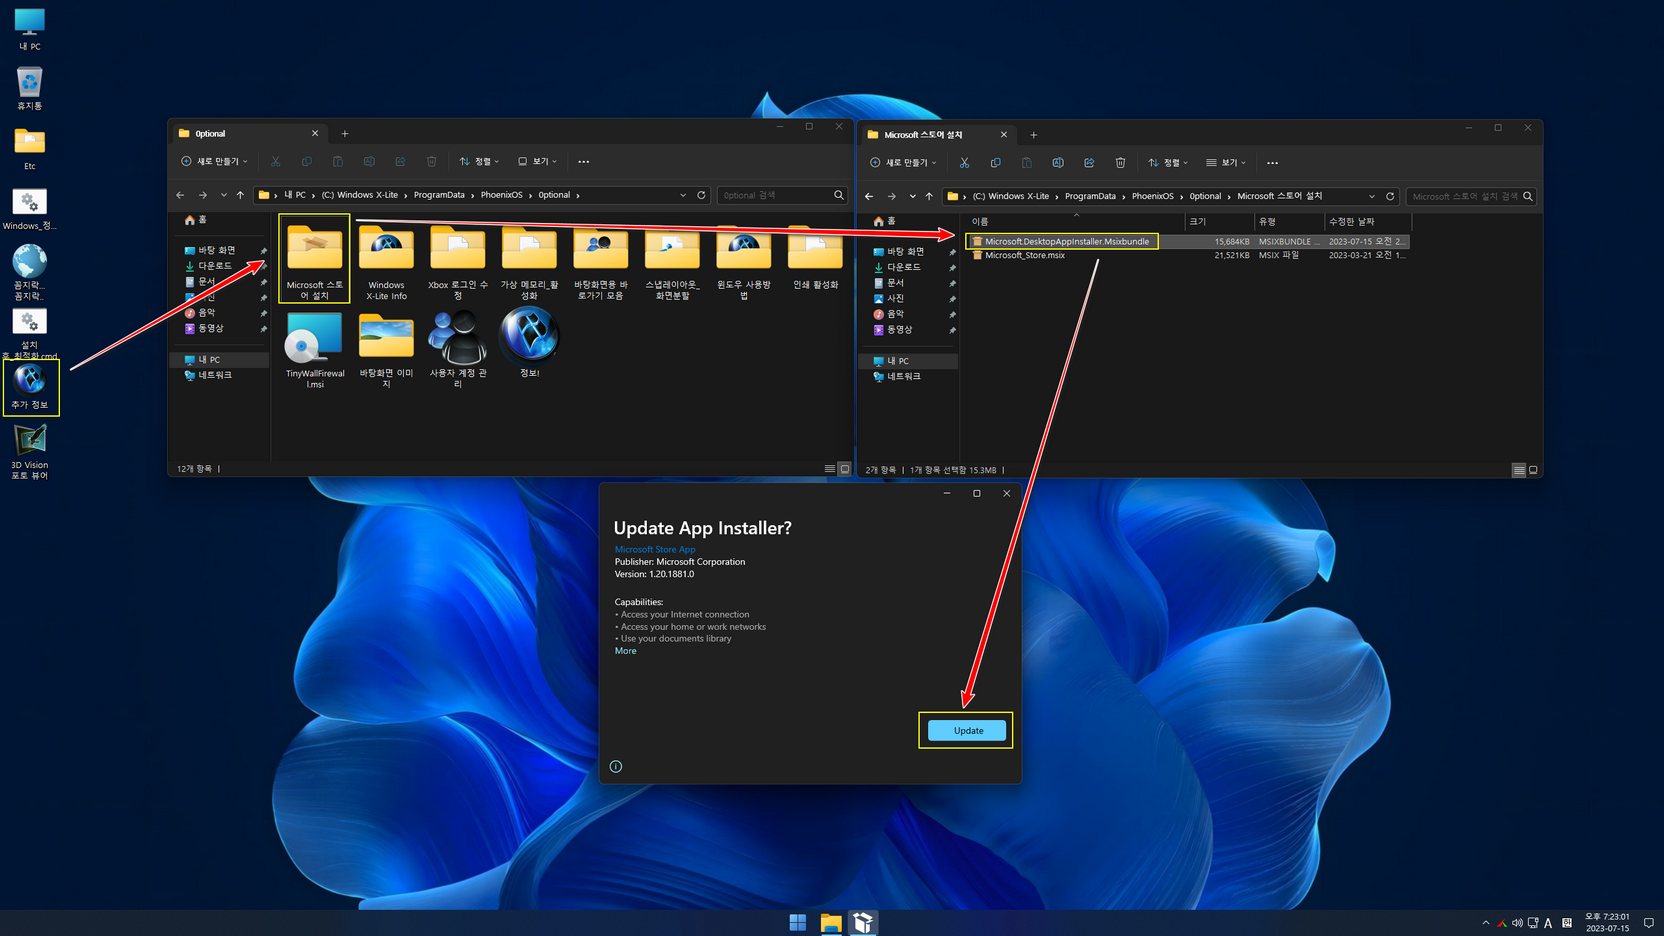1664x936 pixels.
Task: Select 다운로드 in Optional window sidebar
Action: tap(215, 266)
